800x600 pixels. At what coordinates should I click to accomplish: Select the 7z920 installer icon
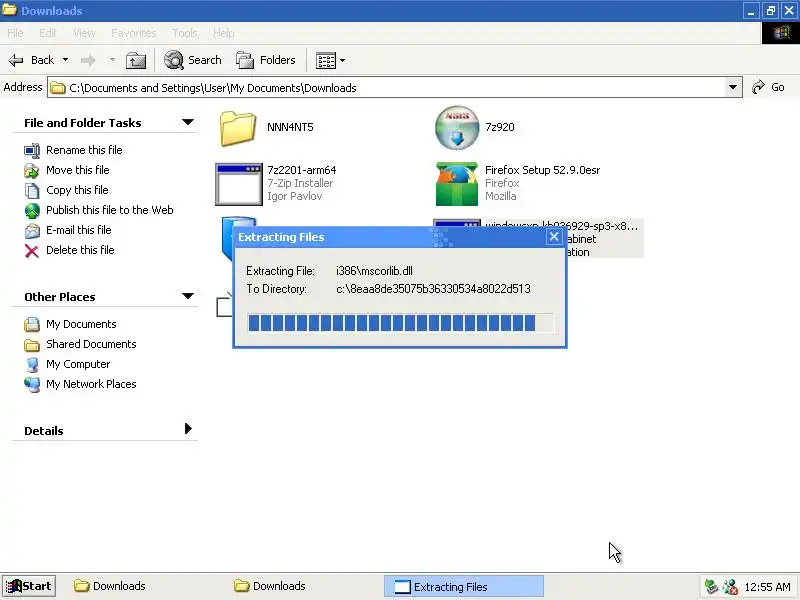tap(457, 128)
